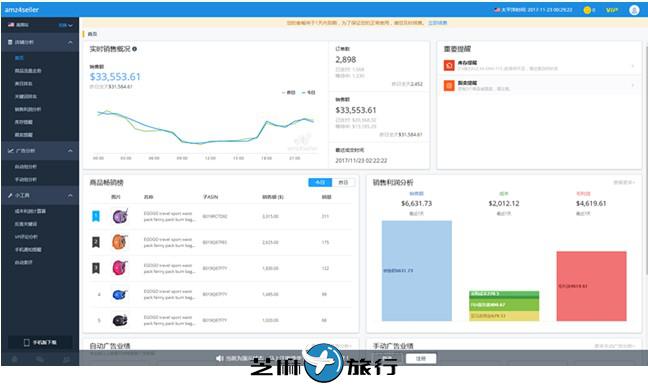648x390 pixels.
Task: Select the 昨日 toggle in bestsellers panel
Action: click(343, 182)
